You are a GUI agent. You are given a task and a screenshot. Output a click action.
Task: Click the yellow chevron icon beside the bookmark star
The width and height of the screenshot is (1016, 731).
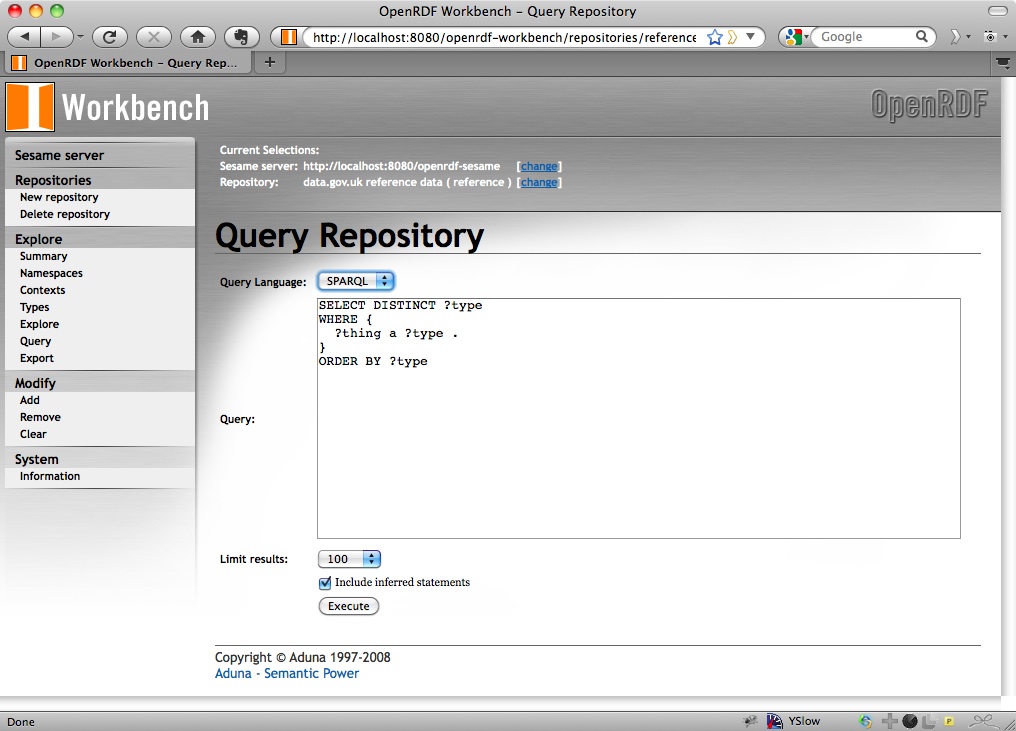(732, 37)
